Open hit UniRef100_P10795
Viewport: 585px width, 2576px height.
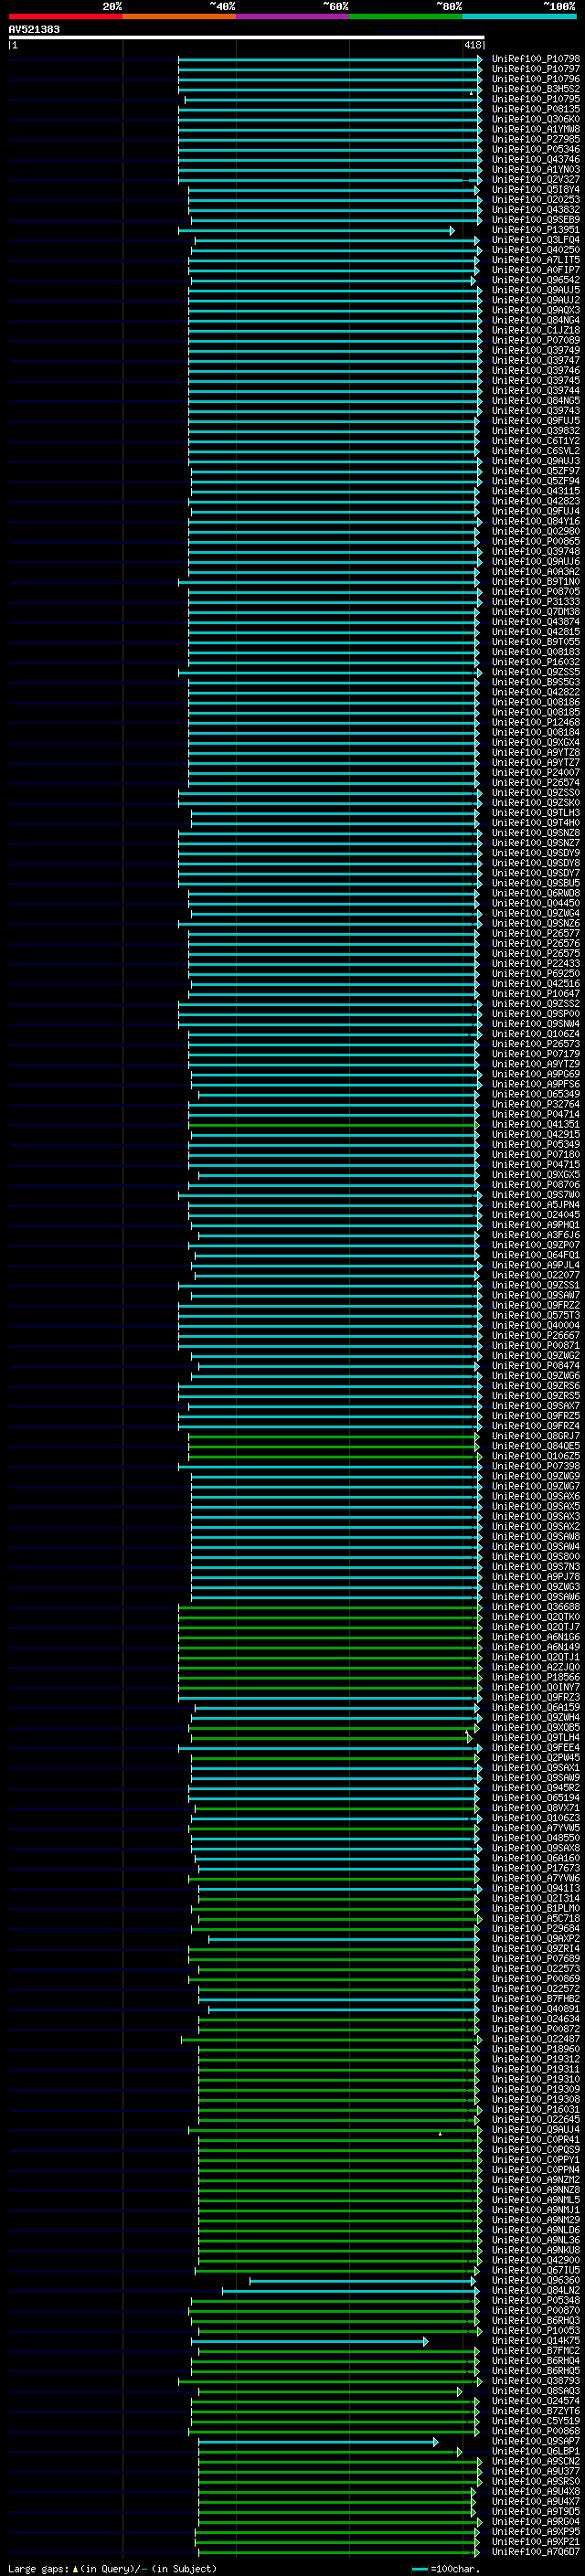click(x=535, y=99)
